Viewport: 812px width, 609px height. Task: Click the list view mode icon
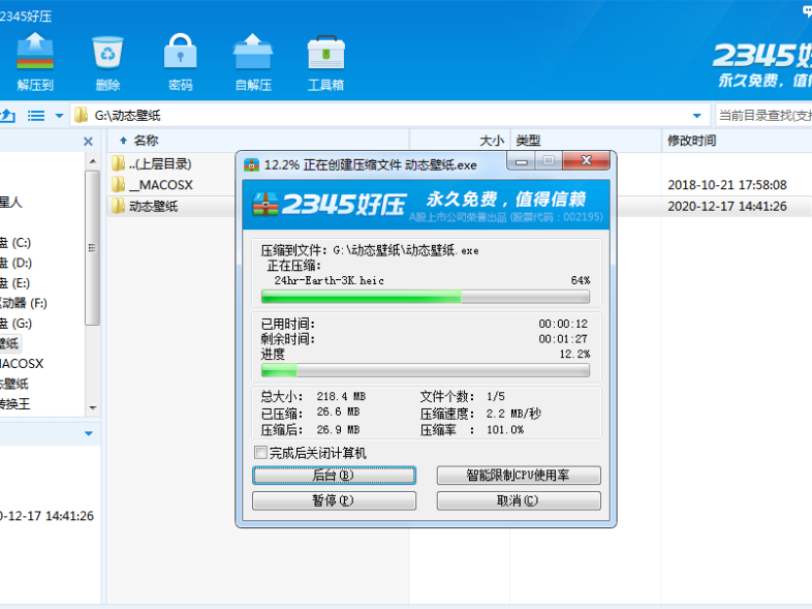(x=36, y=115)
